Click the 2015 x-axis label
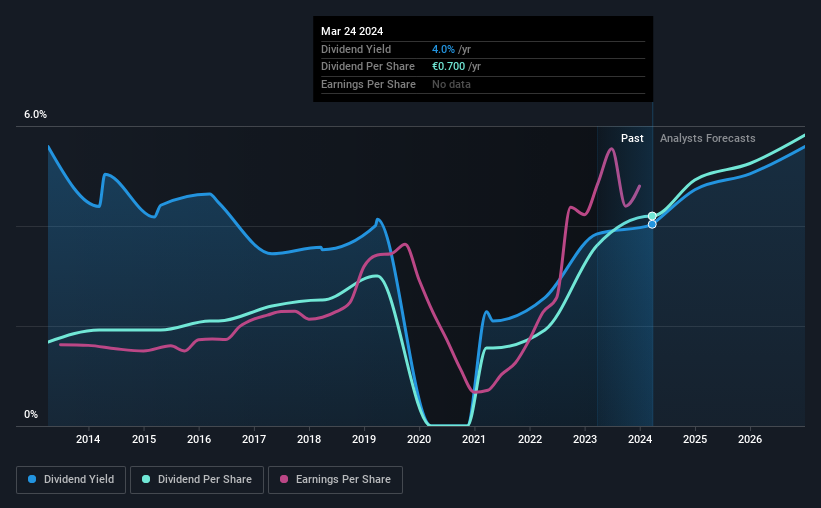This screenshot has width=821, height=508. [x=144, y=439]
